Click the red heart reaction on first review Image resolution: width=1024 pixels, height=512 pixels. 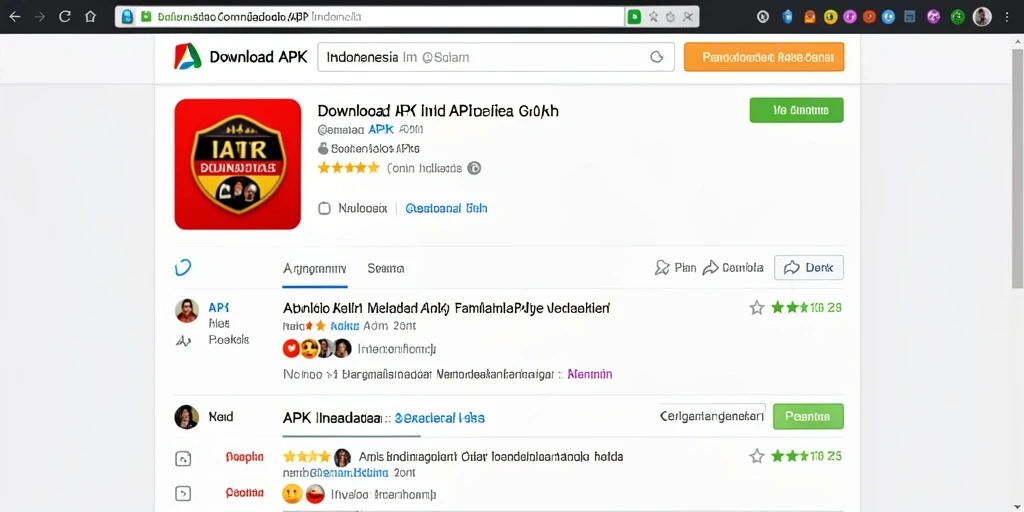(291, 349)
